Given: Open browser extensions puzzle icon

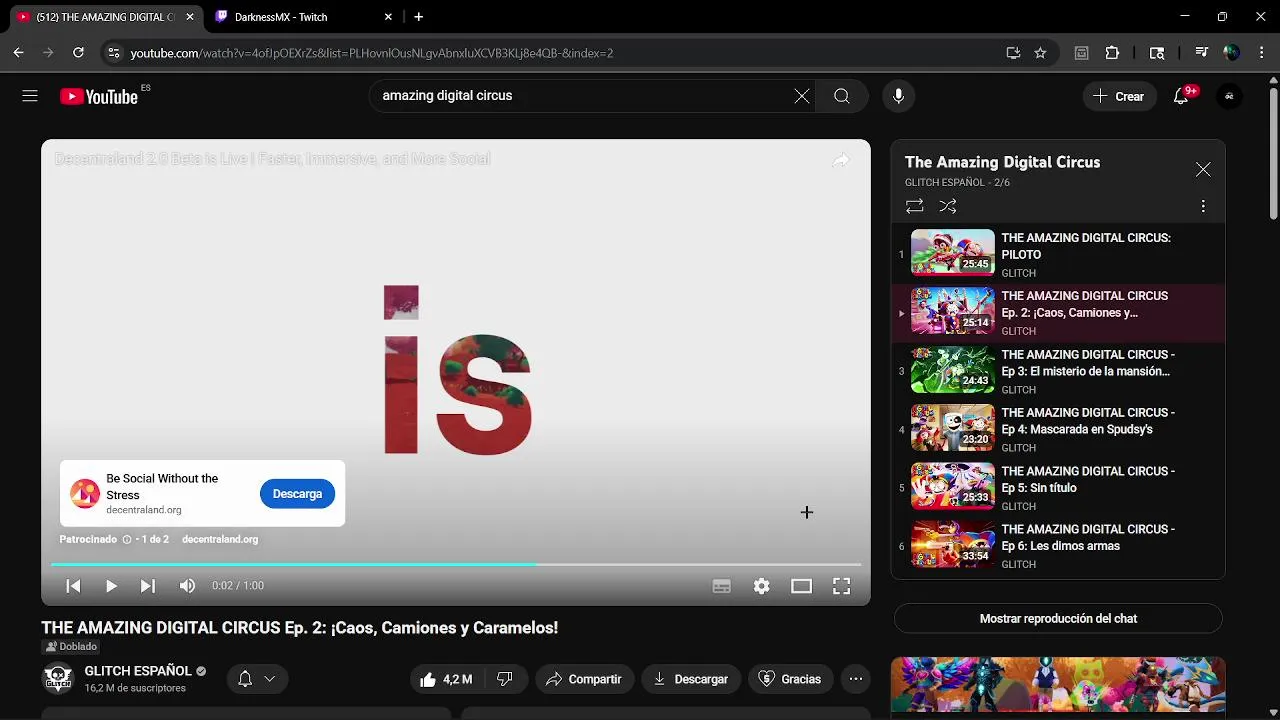Looking at the screenshot, I should pos(1112,53).
